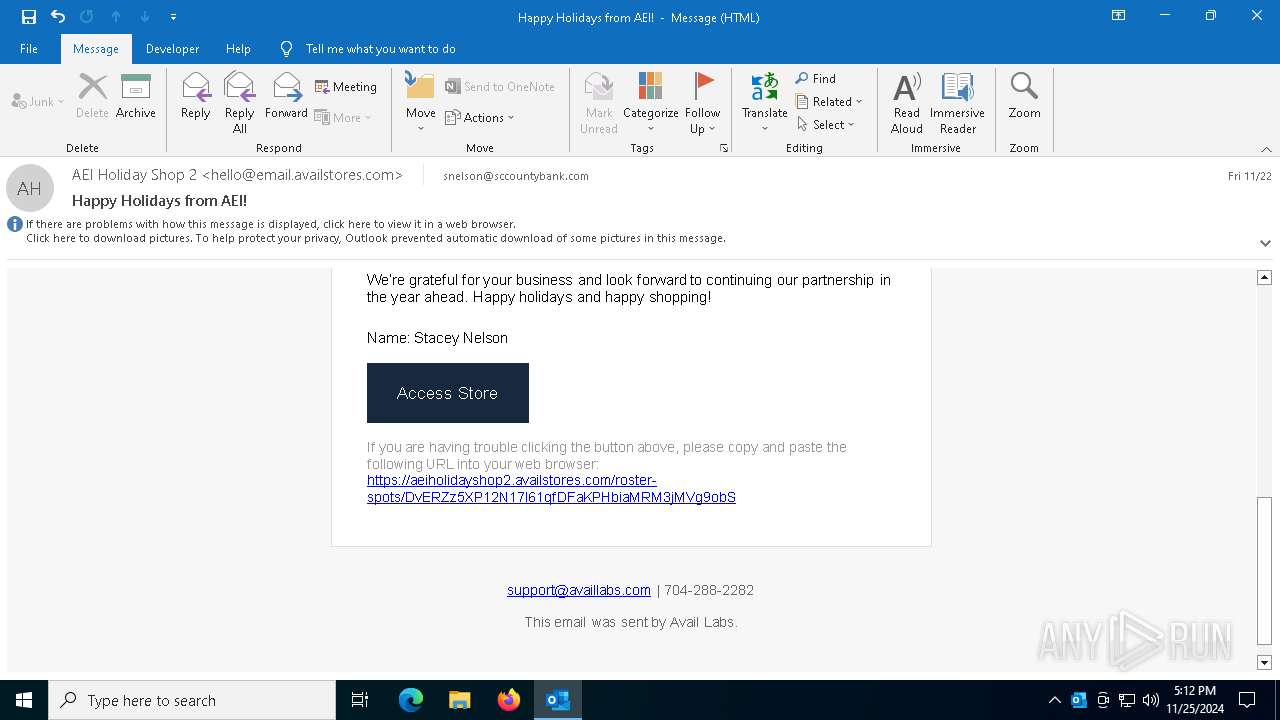Open the Related dropdown

pos(829,101)
